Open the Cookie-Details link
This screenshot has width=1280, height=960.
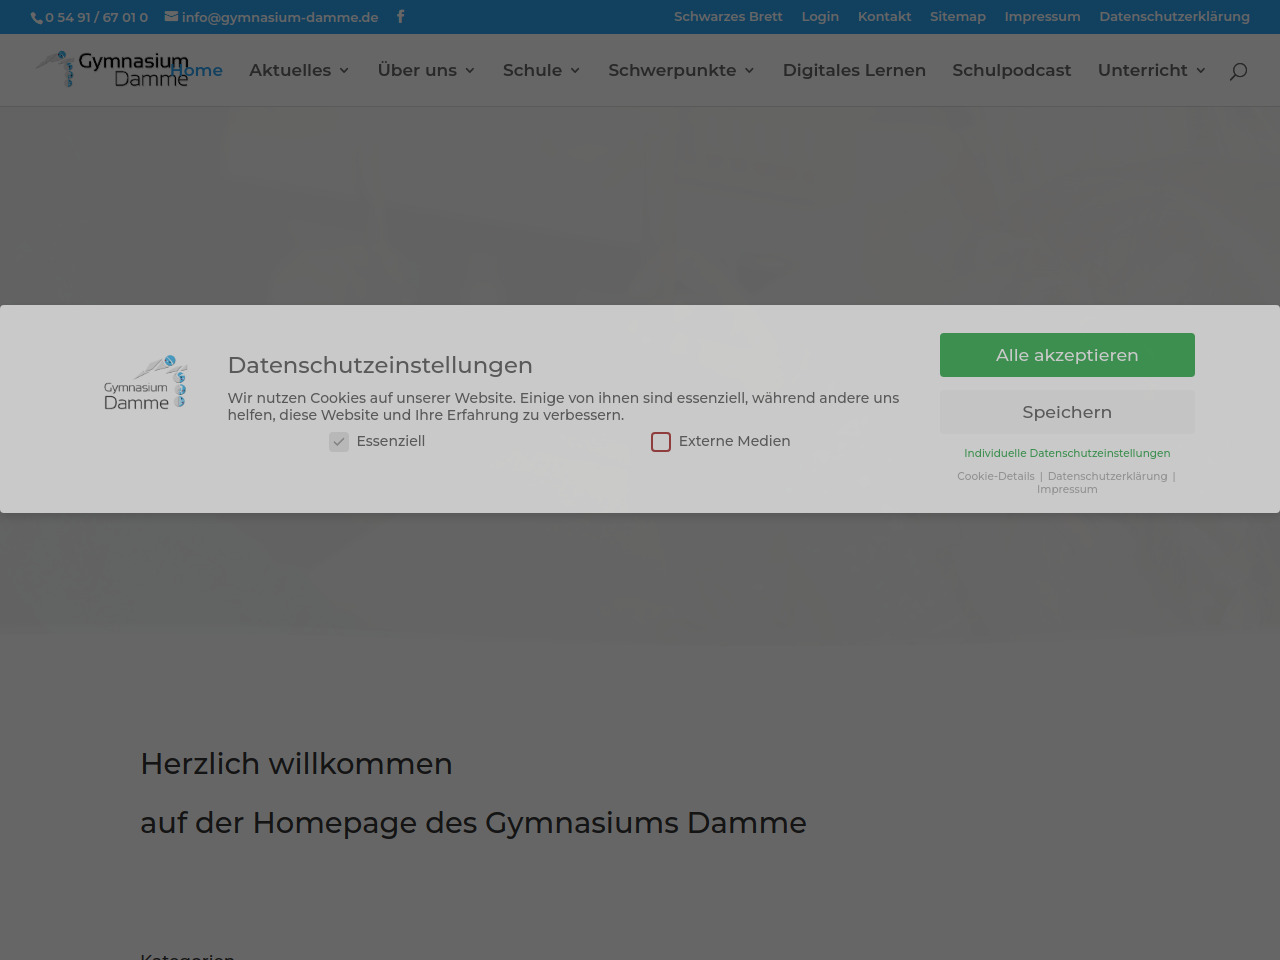(995, 476)
